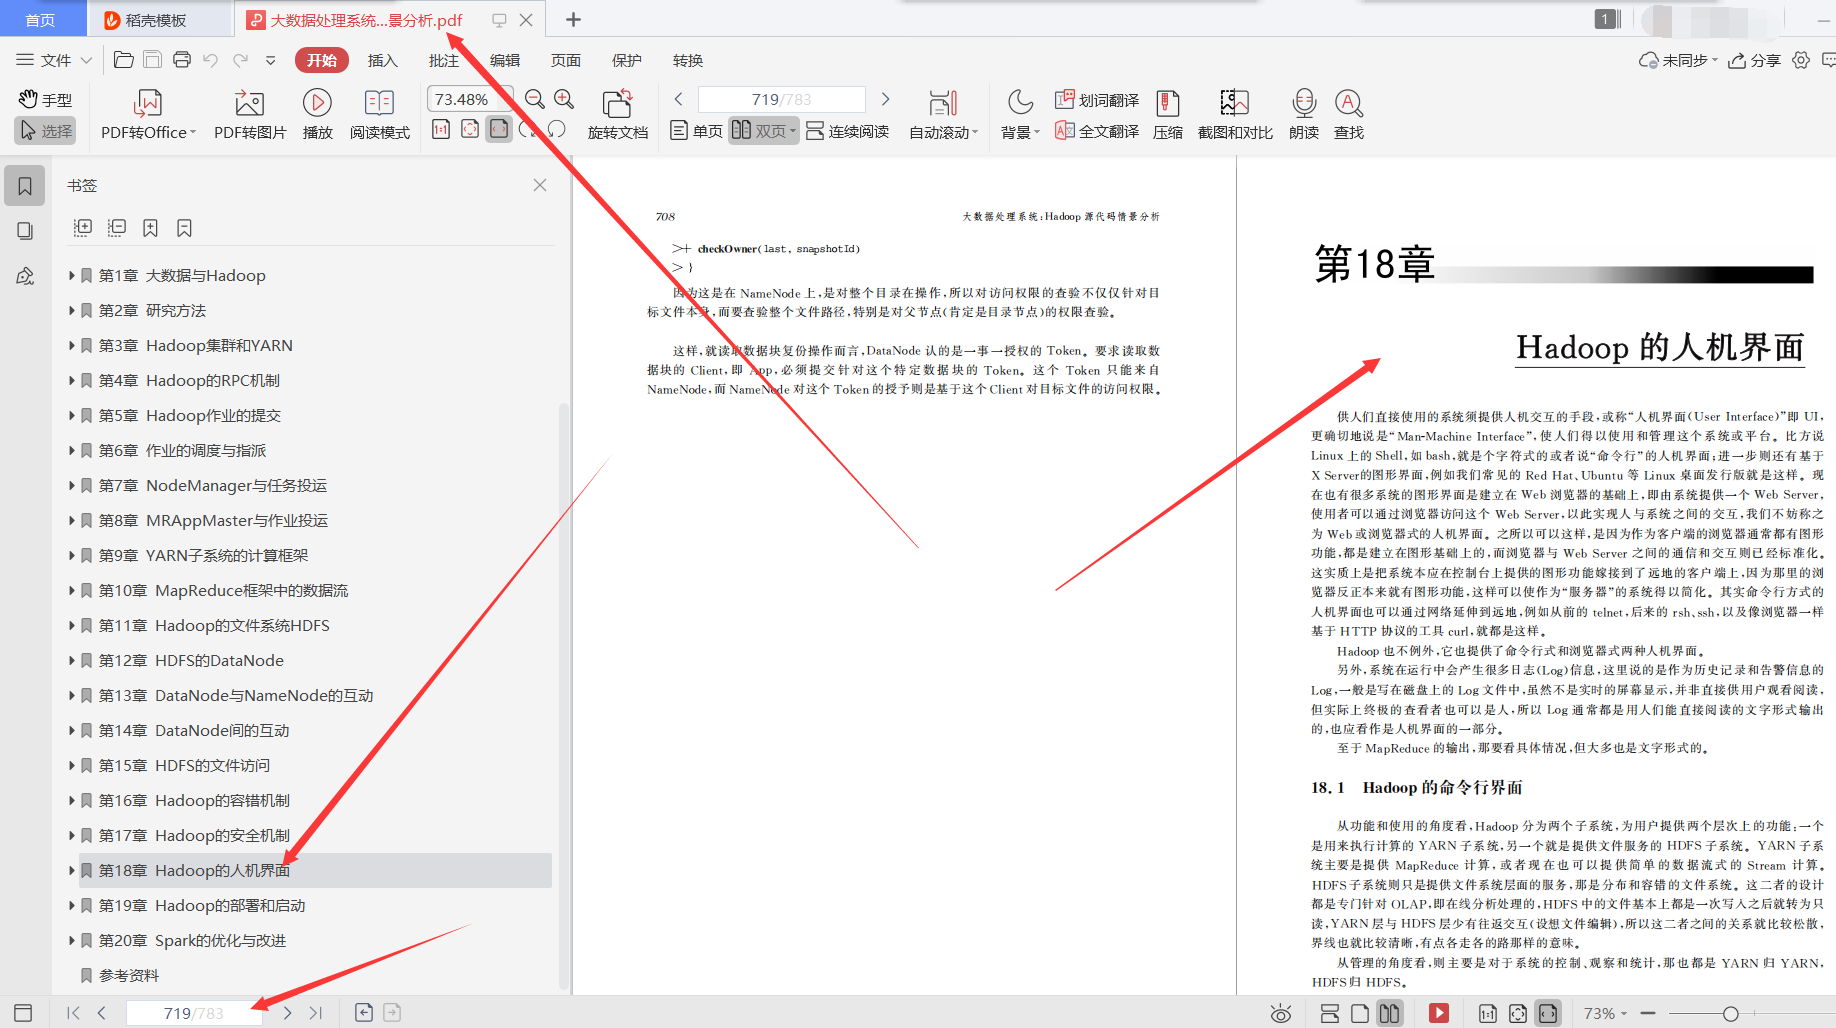Open 查找 search tool

point(1348,115)
